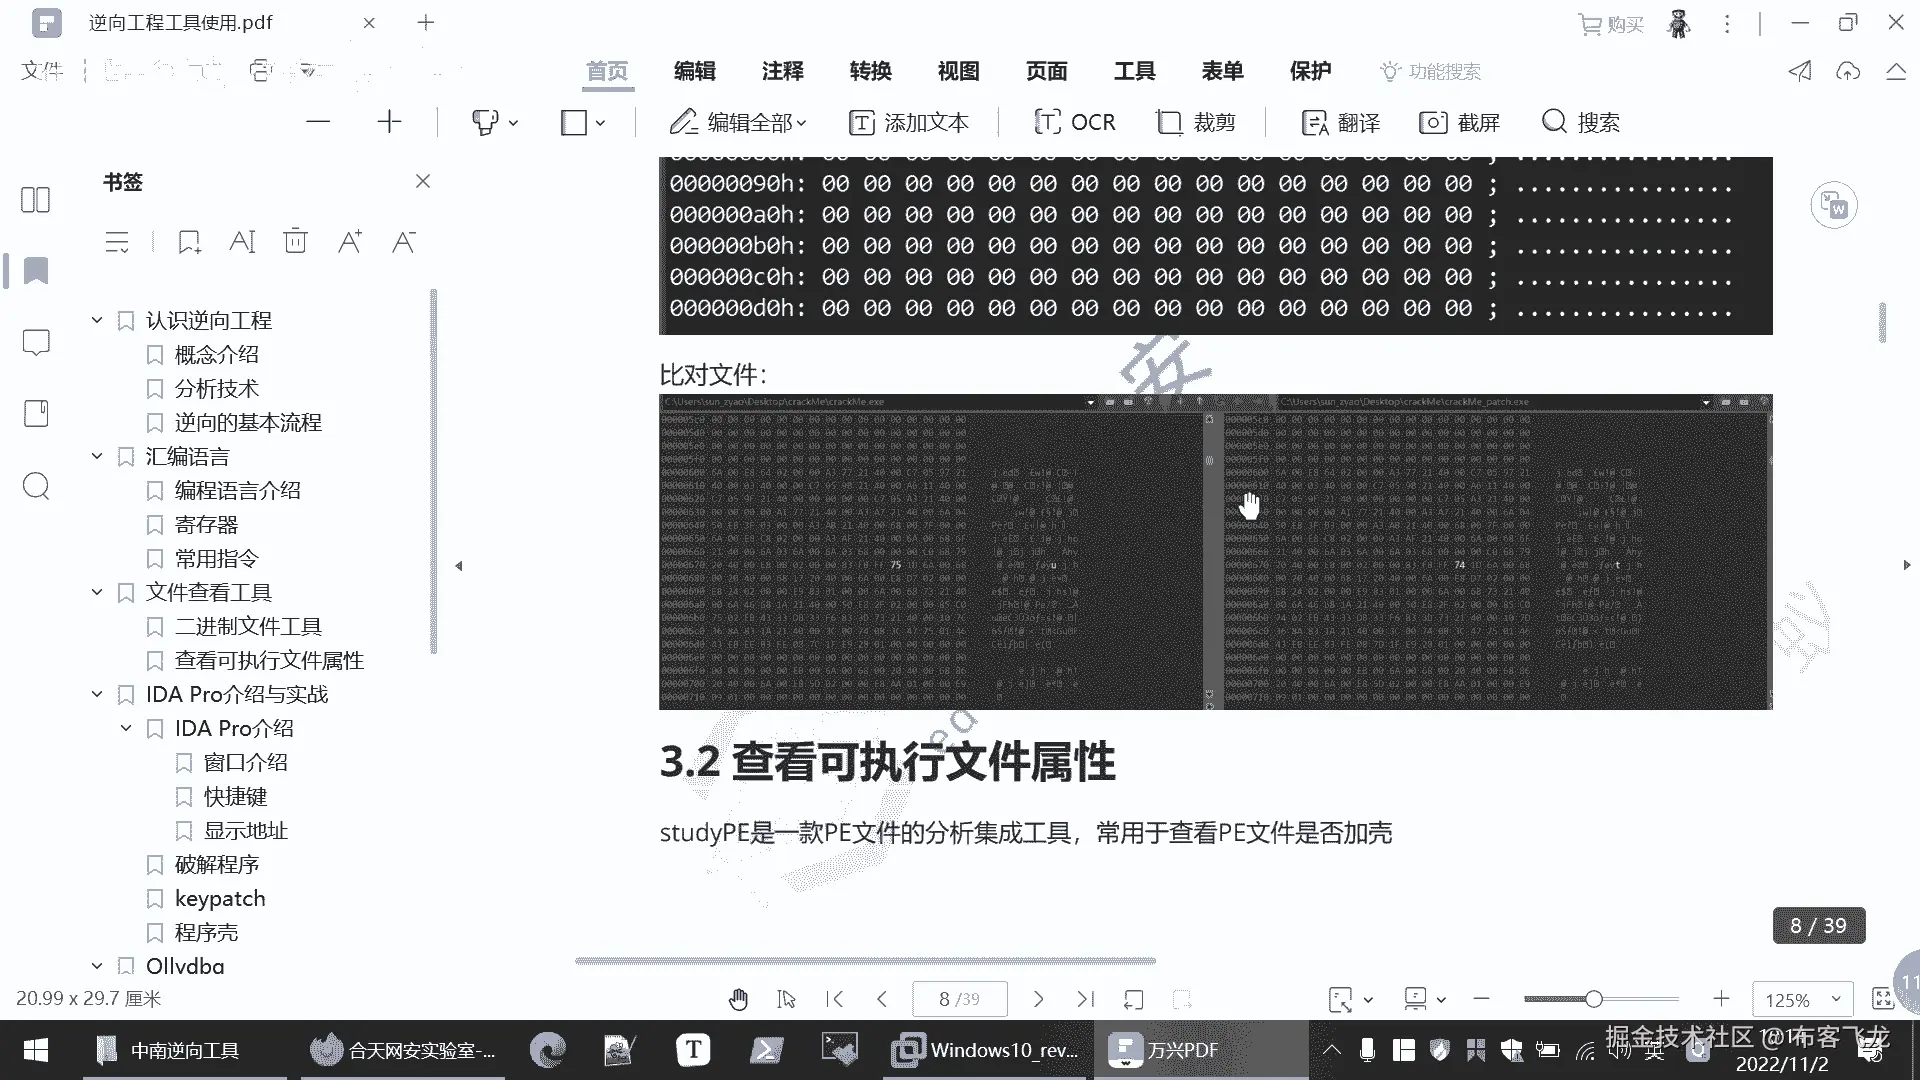Toggle the bookmarks panel sidebar icon
The height and width of the screenshot is (1080, 1920).
(x=36, y=271)
